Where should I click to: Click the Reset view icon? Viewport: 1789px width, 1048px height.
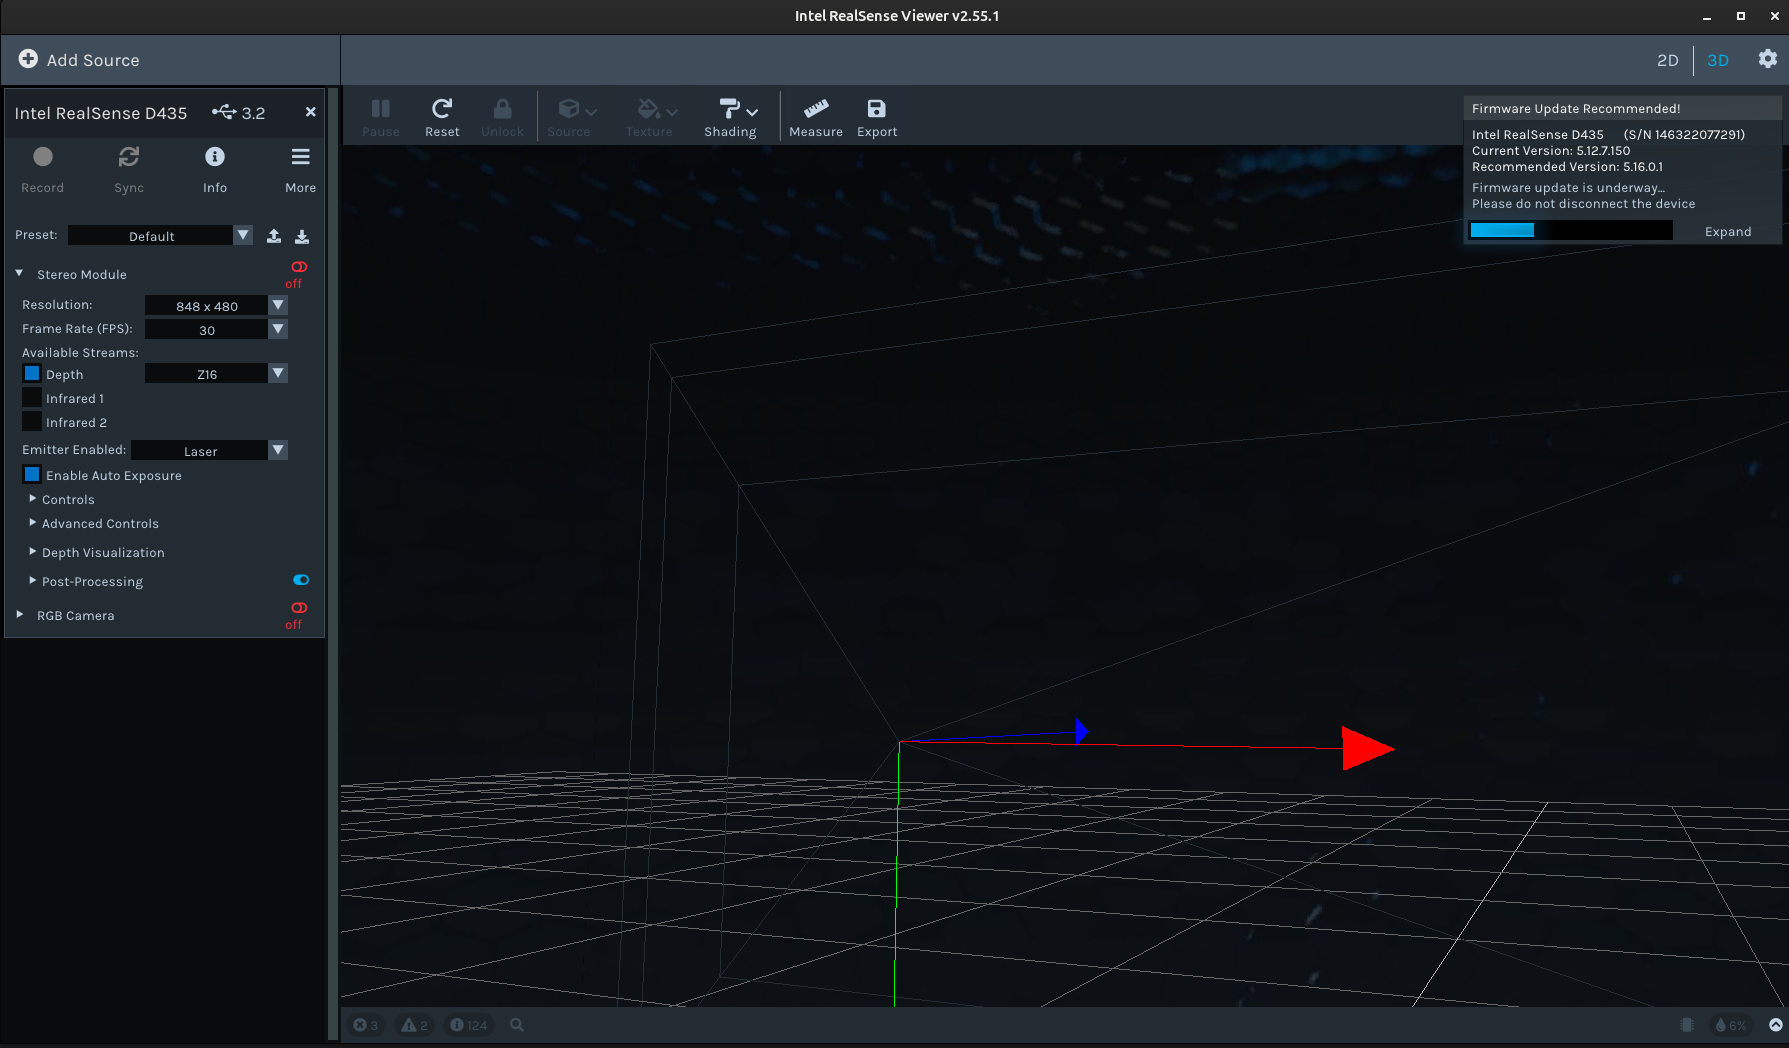pyautogui.click(x=442, y=109)
